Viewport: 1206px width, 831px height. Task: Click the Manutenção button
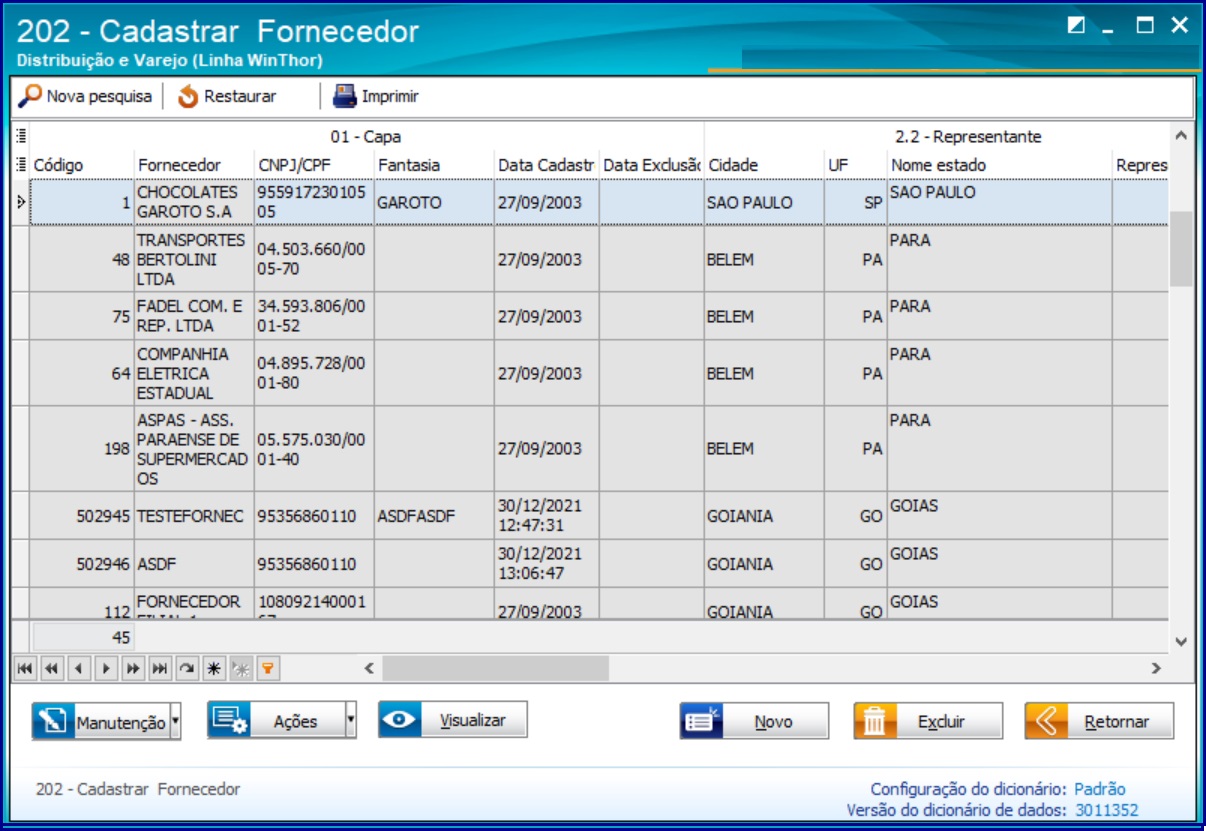(101, 720)
